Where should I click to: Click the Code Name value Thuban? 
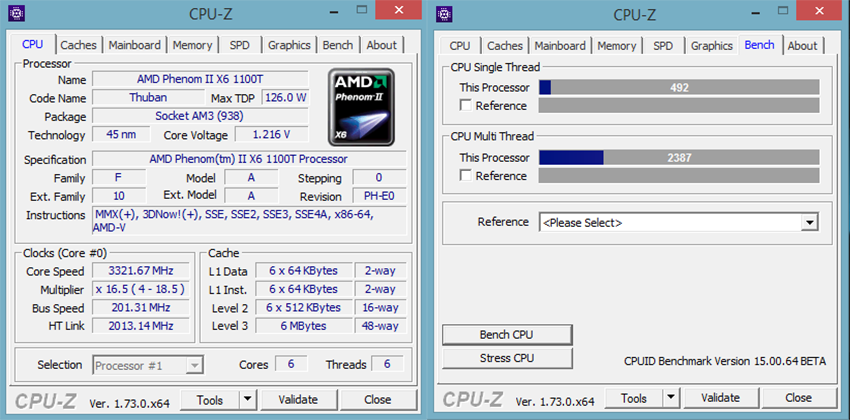pos(148,98)
